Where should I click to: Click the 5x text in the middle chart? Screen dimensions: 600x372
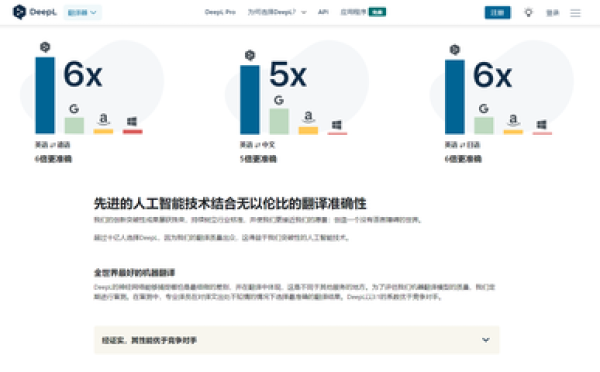click(288, 74)
